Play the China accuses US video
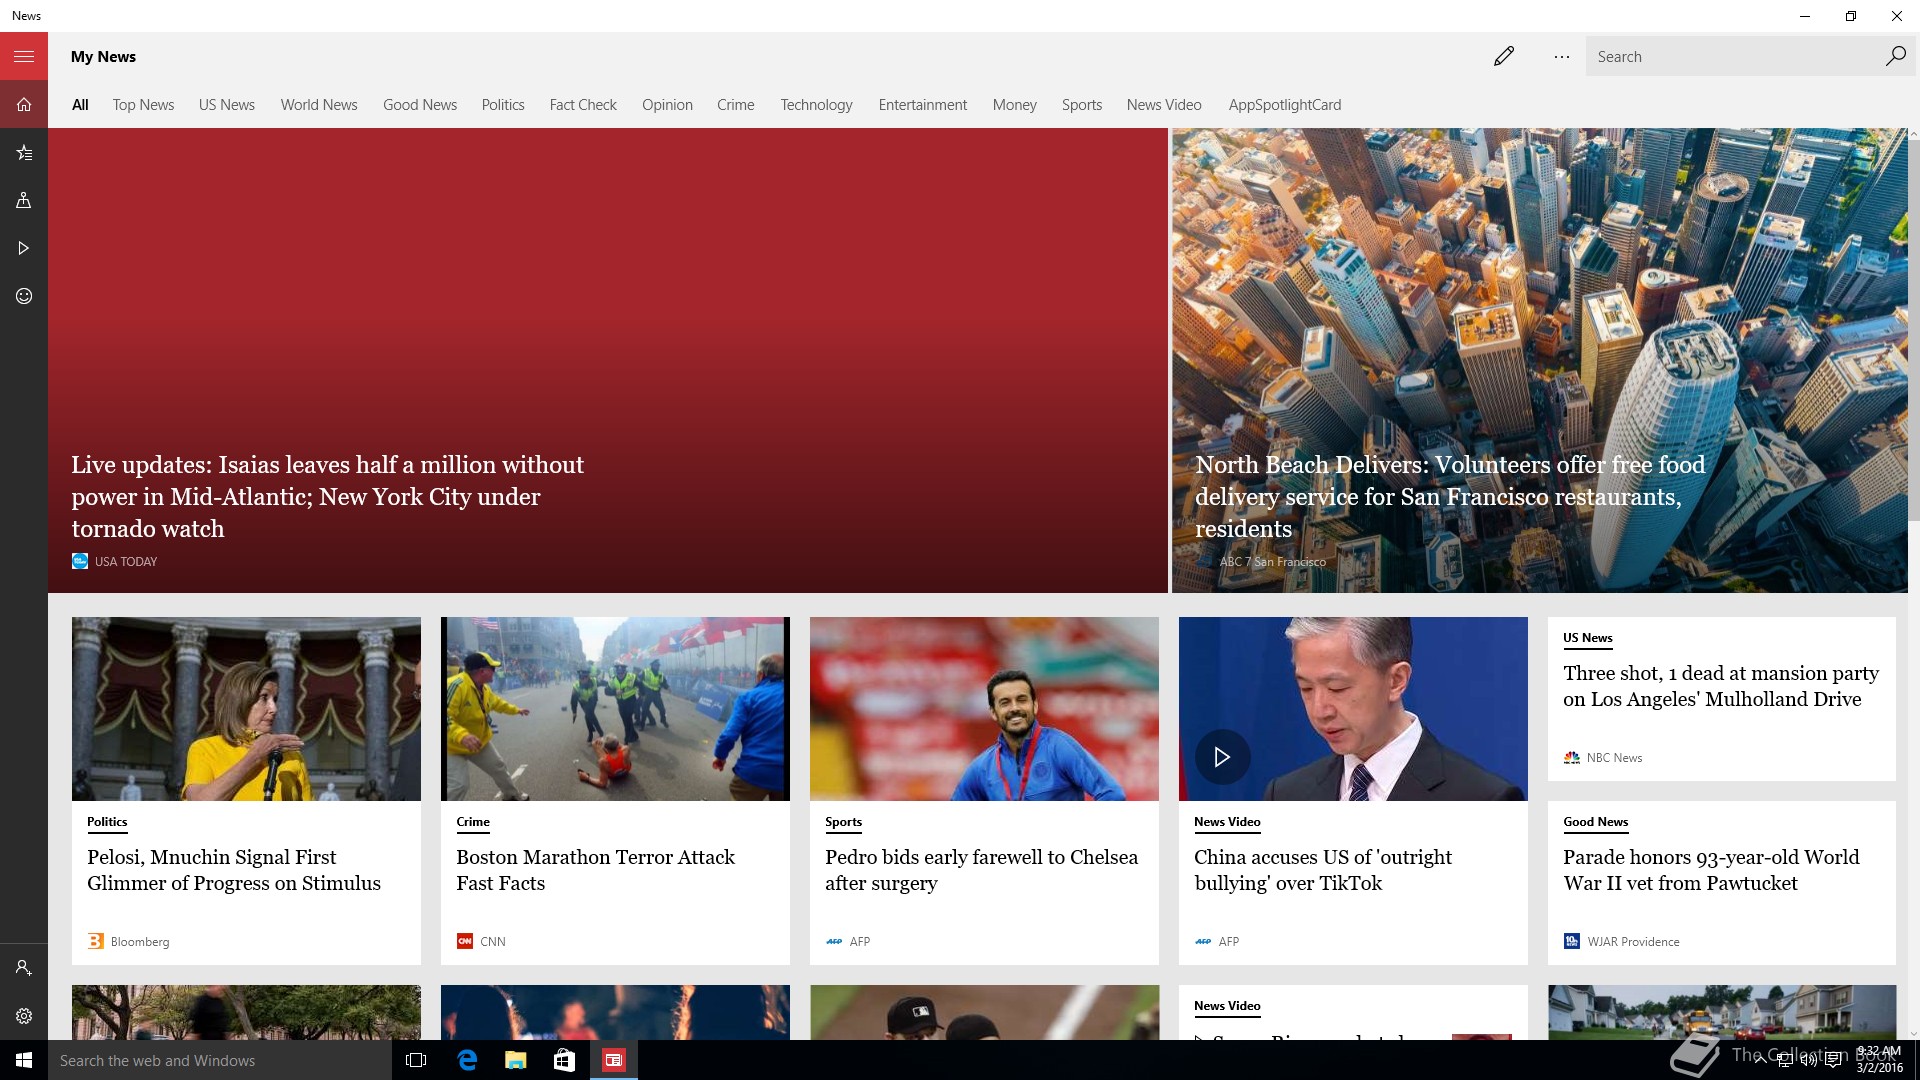The height and width of the screenshot is (1080, 1920). coord(1222,757)
